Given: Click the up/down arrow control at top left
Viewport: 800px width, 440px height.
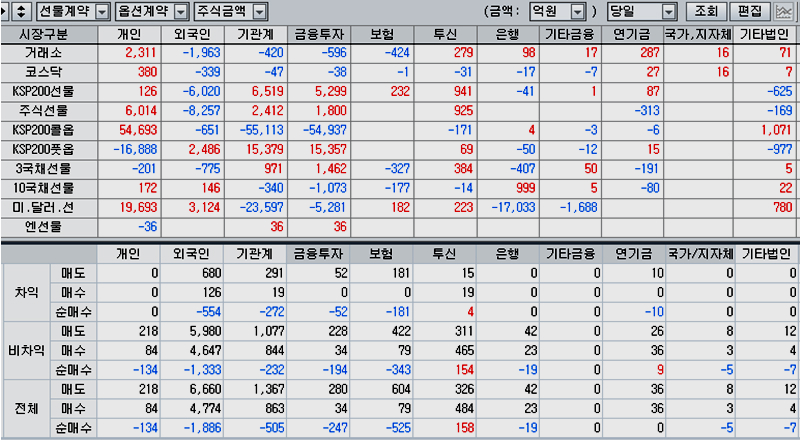Looking at the screenshot, I should pyautogui.click(x=21, y=12).
